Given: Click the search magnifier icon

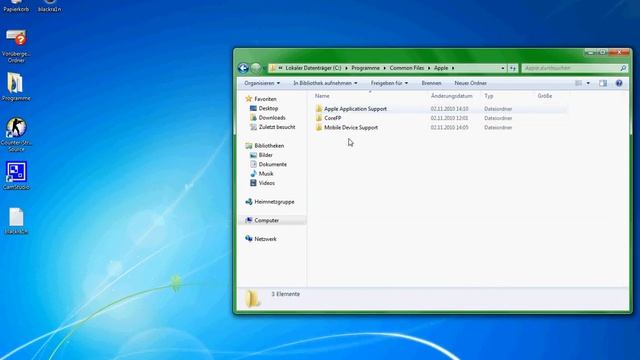Looking at the screenshot, I should click(x=623, y=68).
